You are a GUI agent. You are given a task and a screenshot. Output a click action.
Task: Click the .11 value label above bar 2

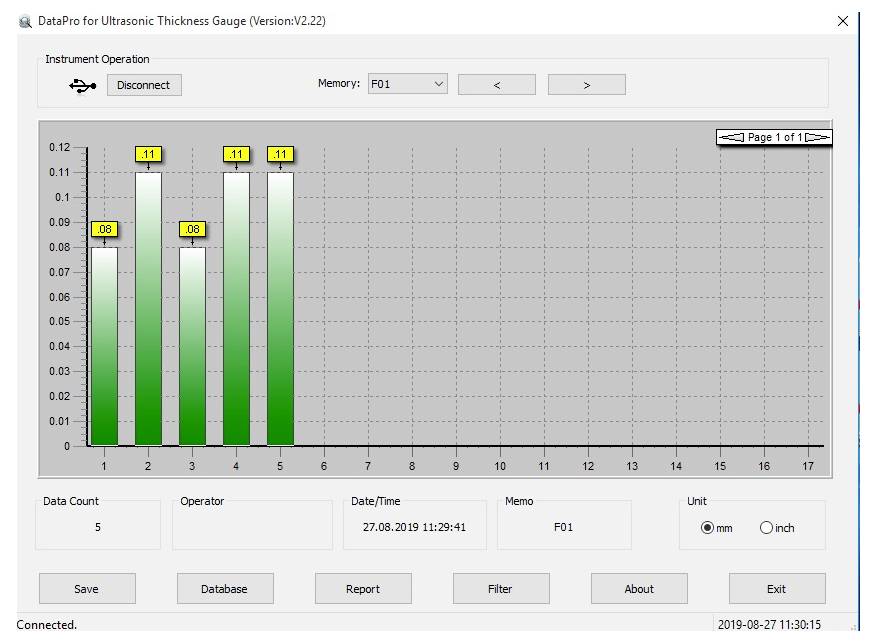(148, 155)
